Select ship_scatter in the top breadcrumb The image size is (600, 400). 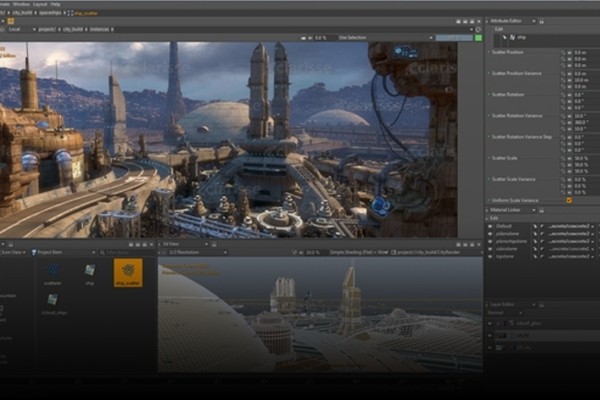86,13
